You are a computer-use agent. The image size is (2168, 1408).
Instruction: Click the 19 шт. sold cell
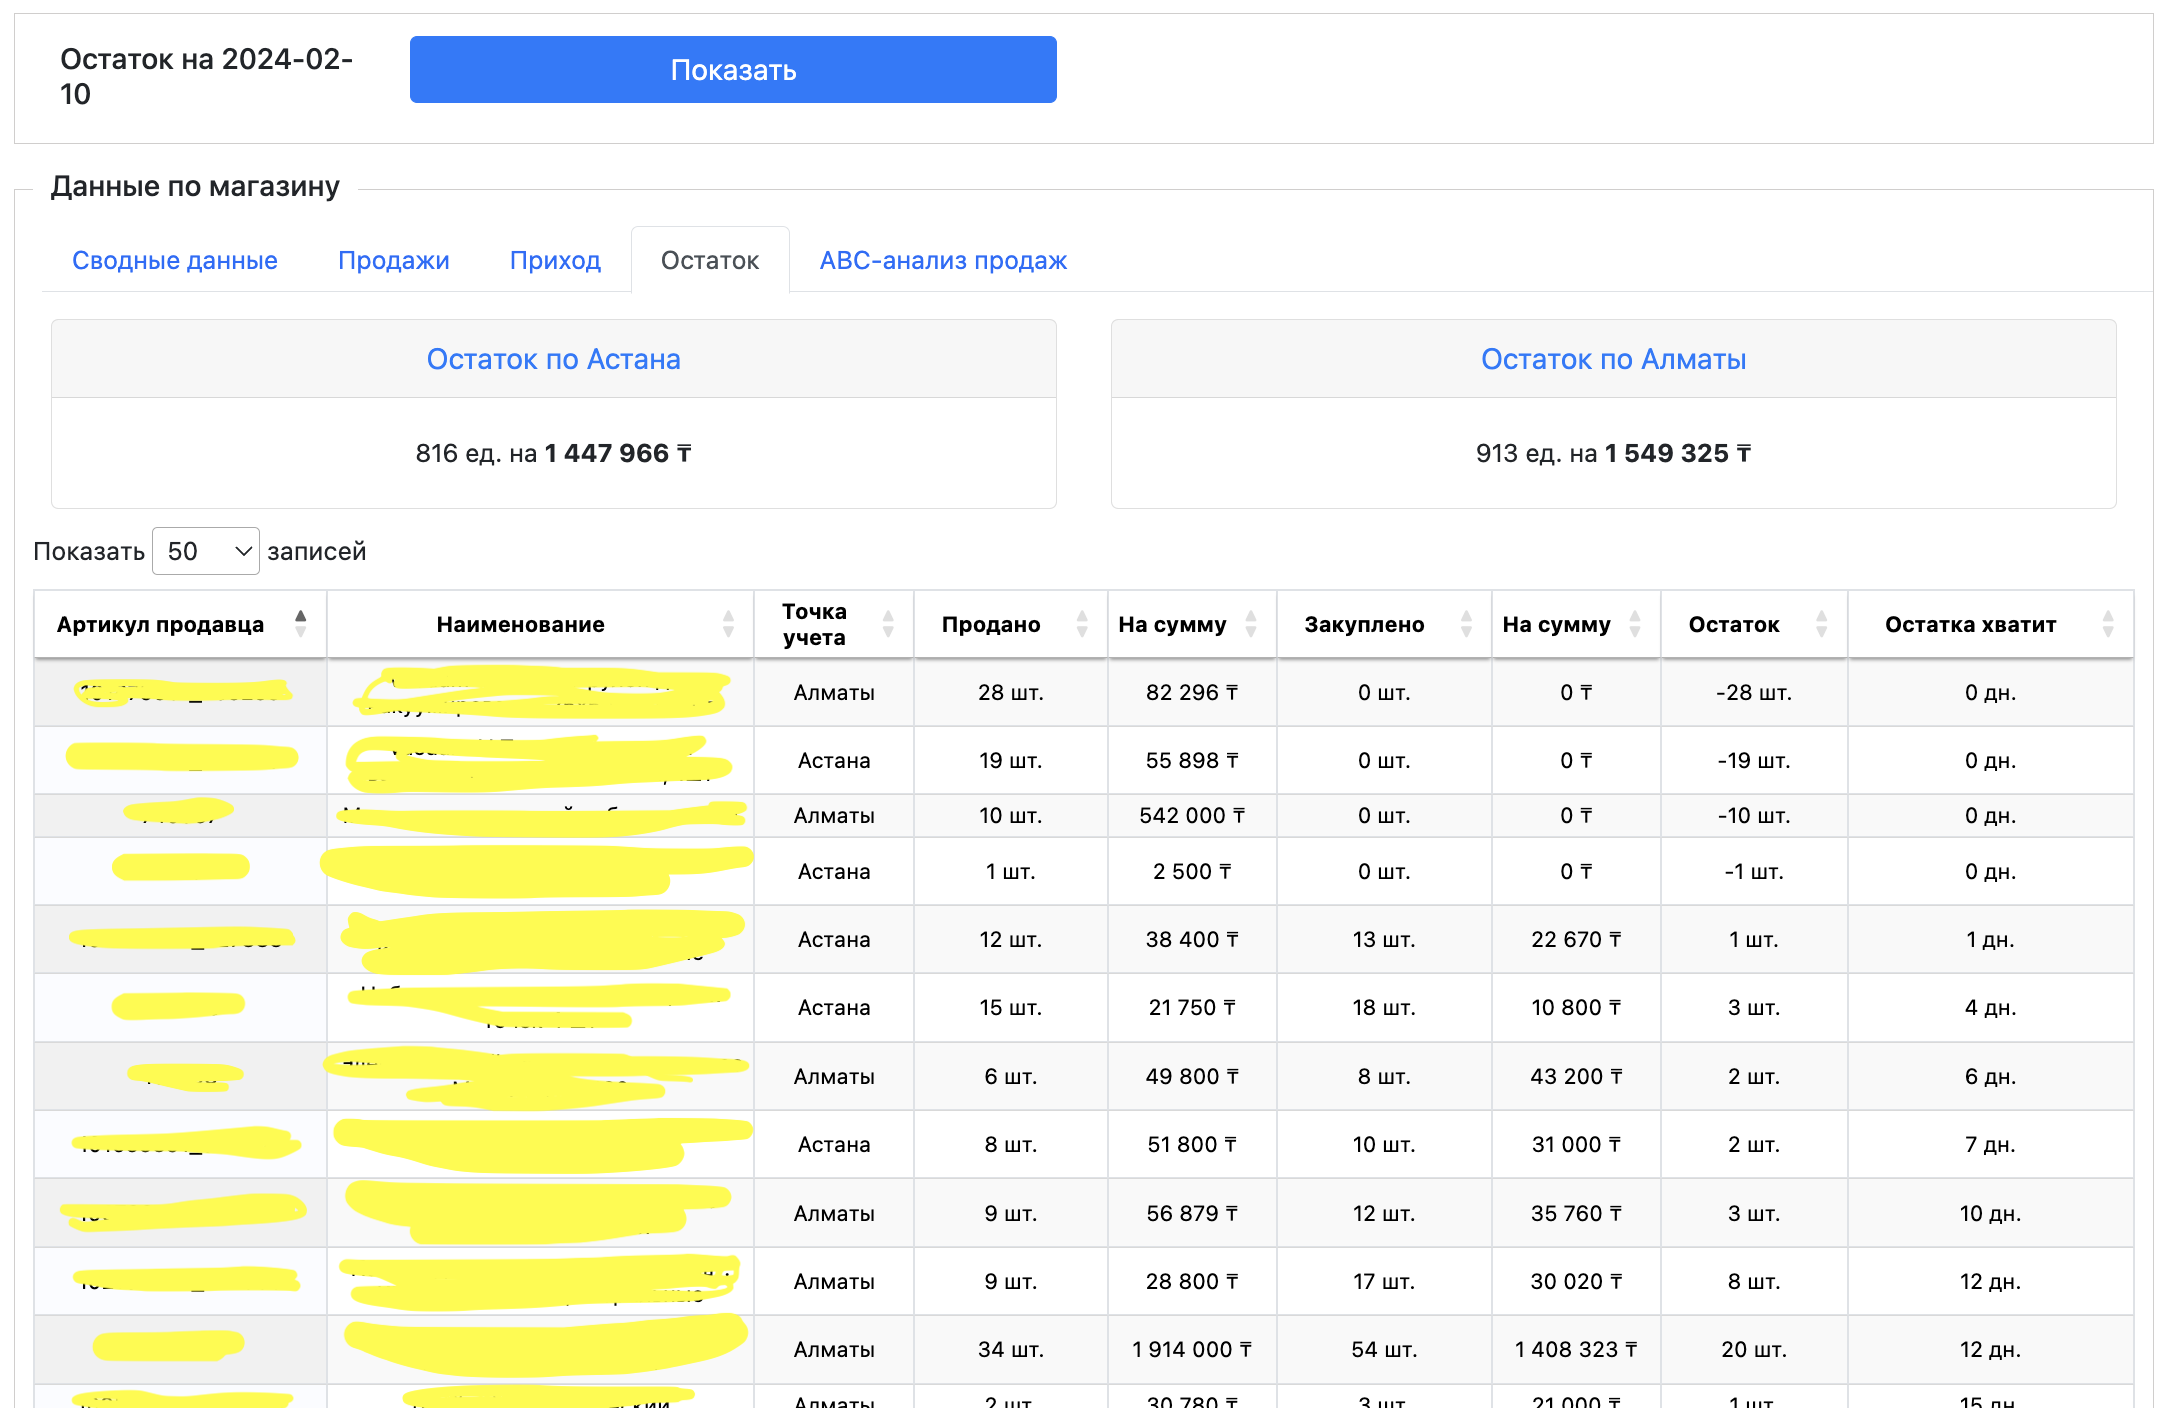coord(1010,760)
